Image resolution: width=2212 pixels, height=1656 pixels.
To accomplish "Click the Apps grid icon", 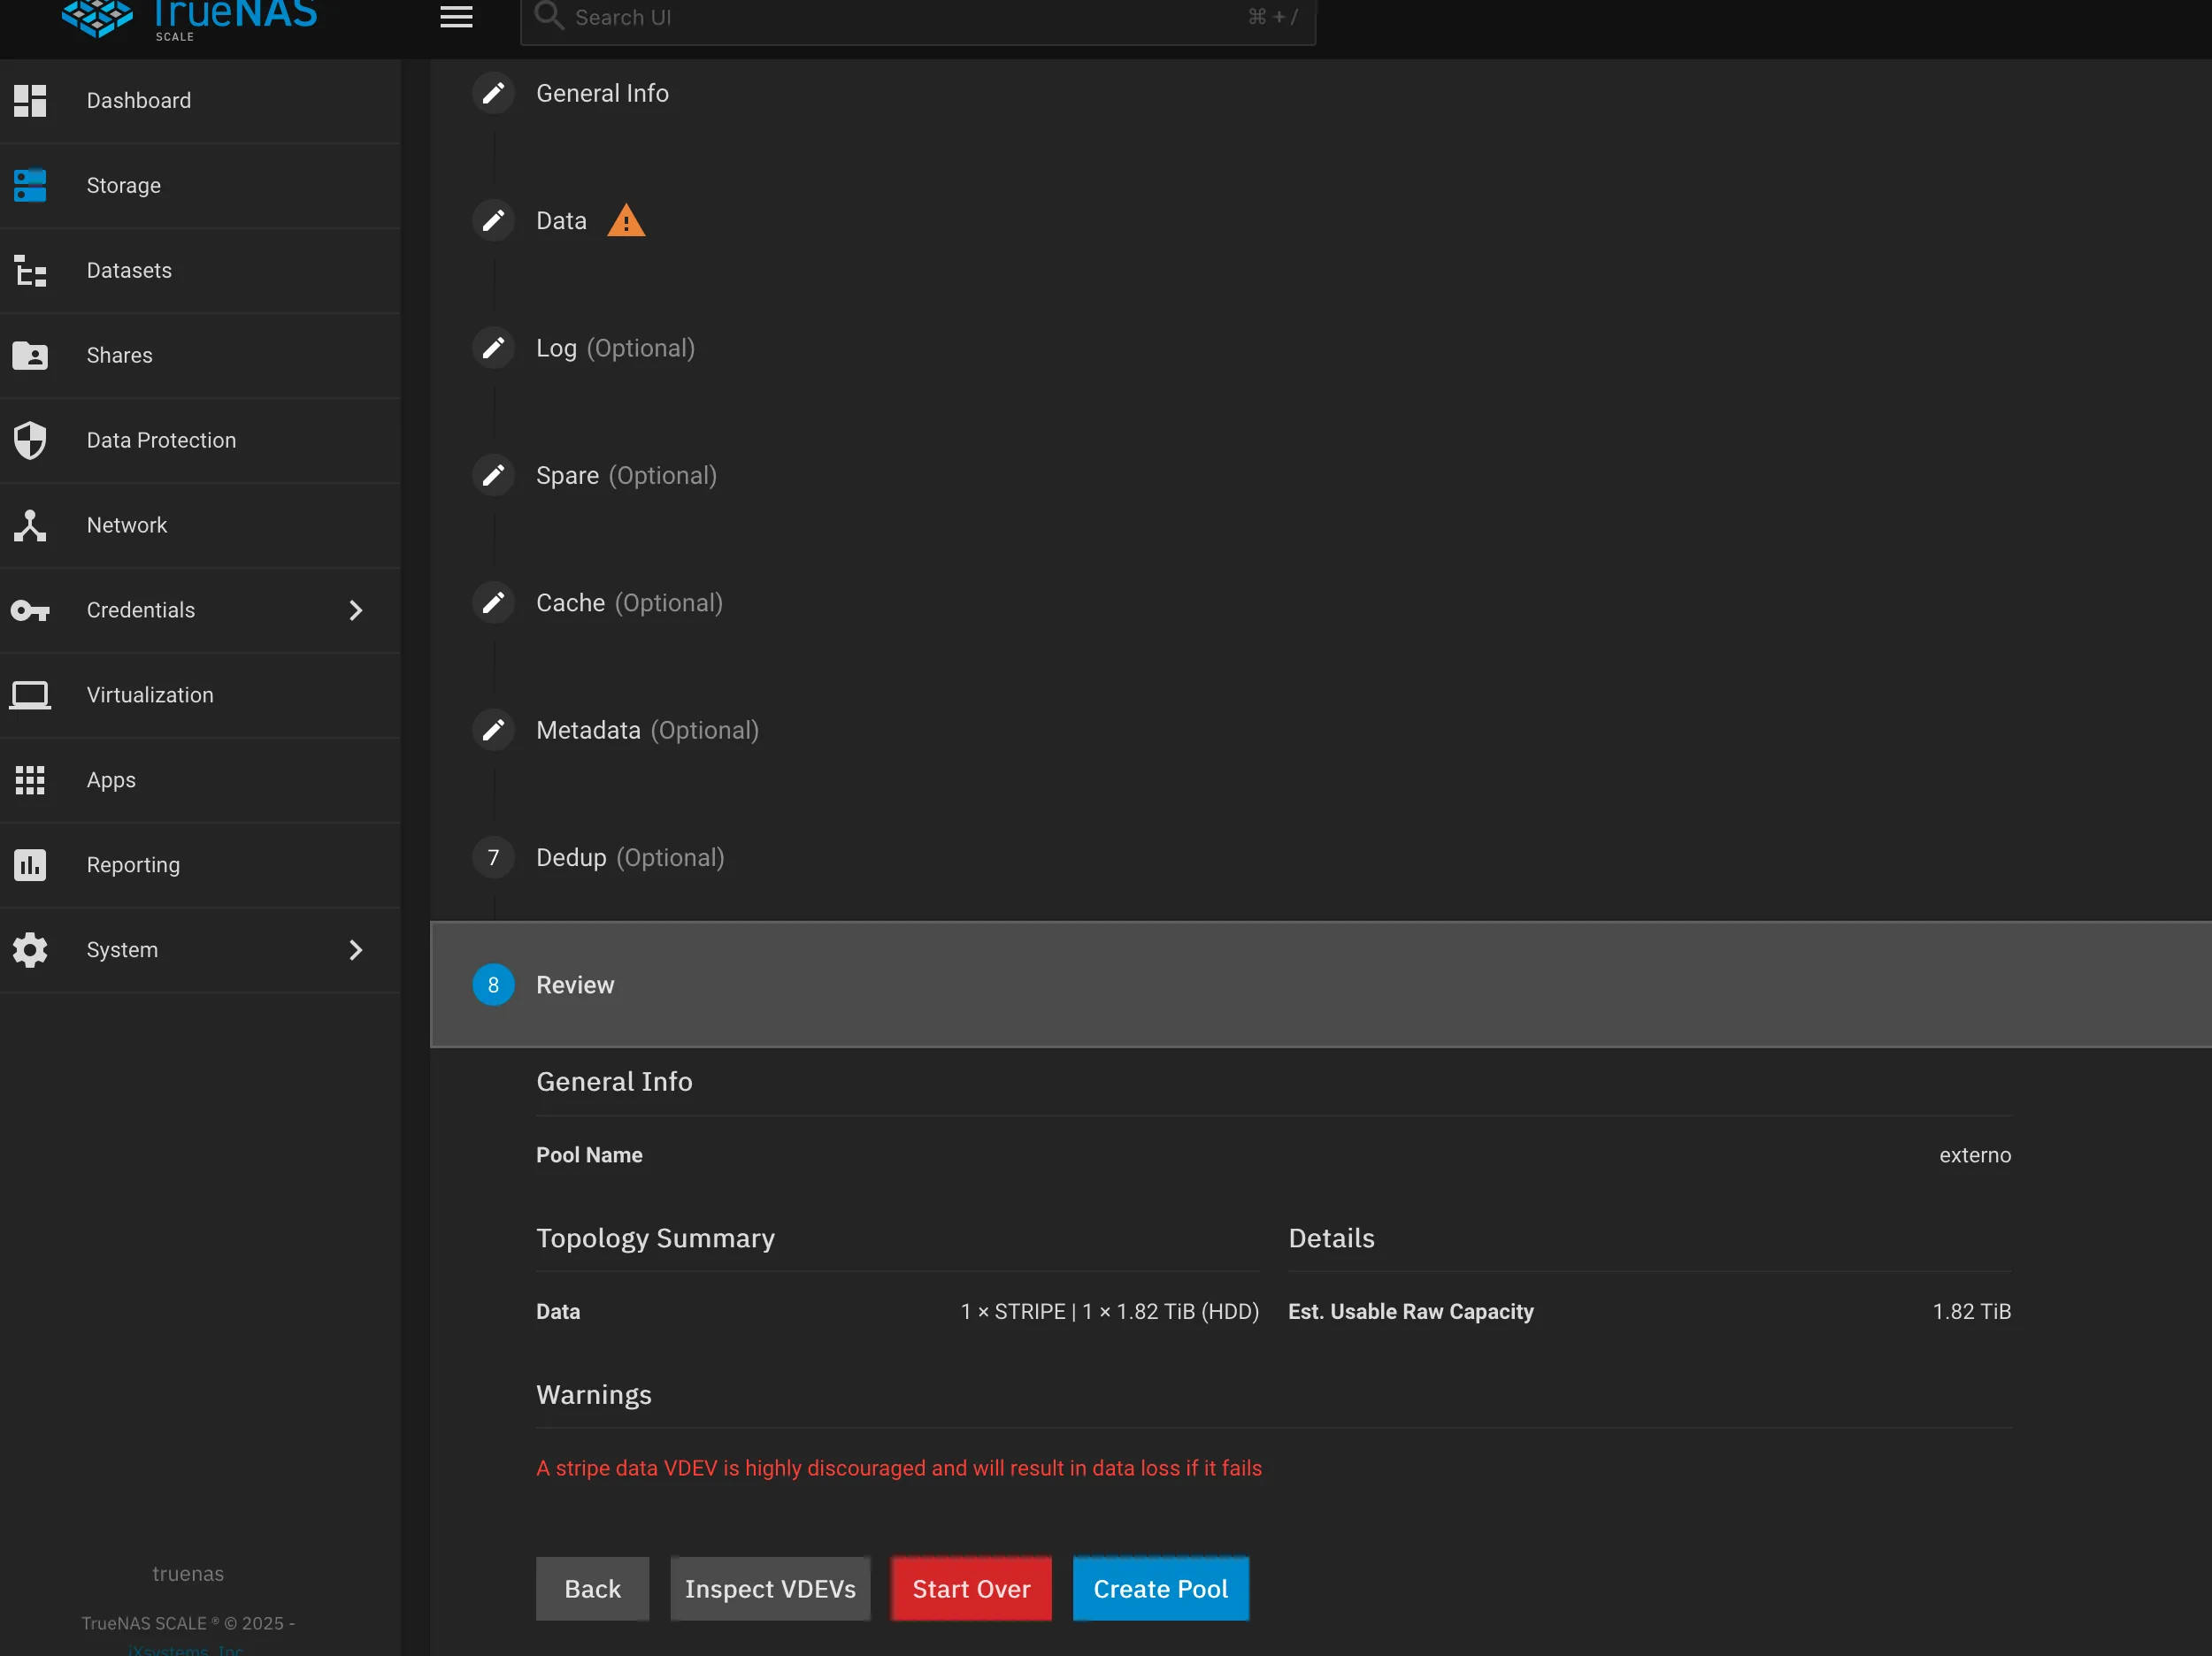I will (x=30, y=780).
